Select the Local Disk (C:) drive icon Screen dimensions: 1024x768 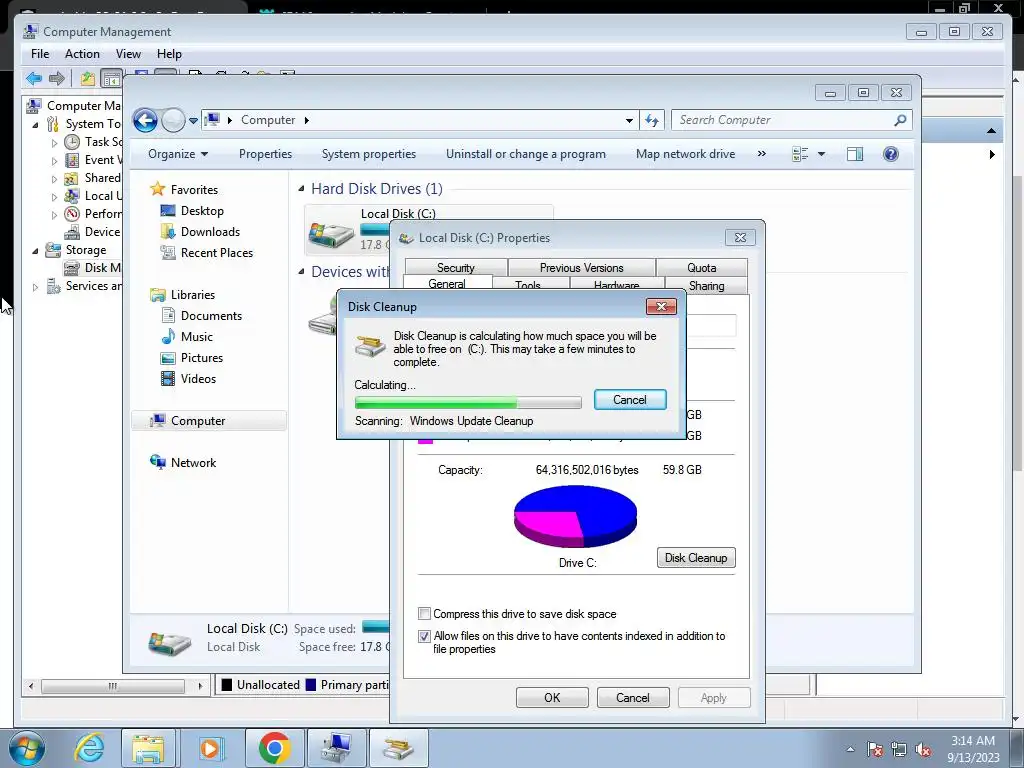(x=331, y=233)
